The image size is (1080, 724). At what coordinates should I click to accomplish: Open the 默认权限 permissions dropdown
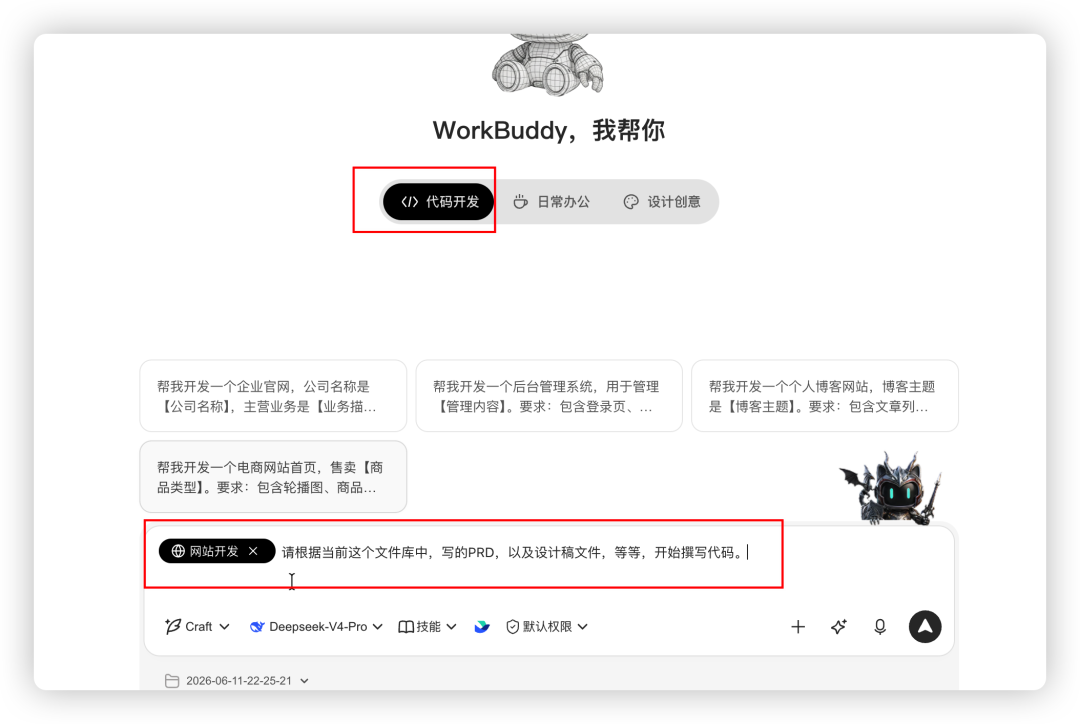[547, 627]
